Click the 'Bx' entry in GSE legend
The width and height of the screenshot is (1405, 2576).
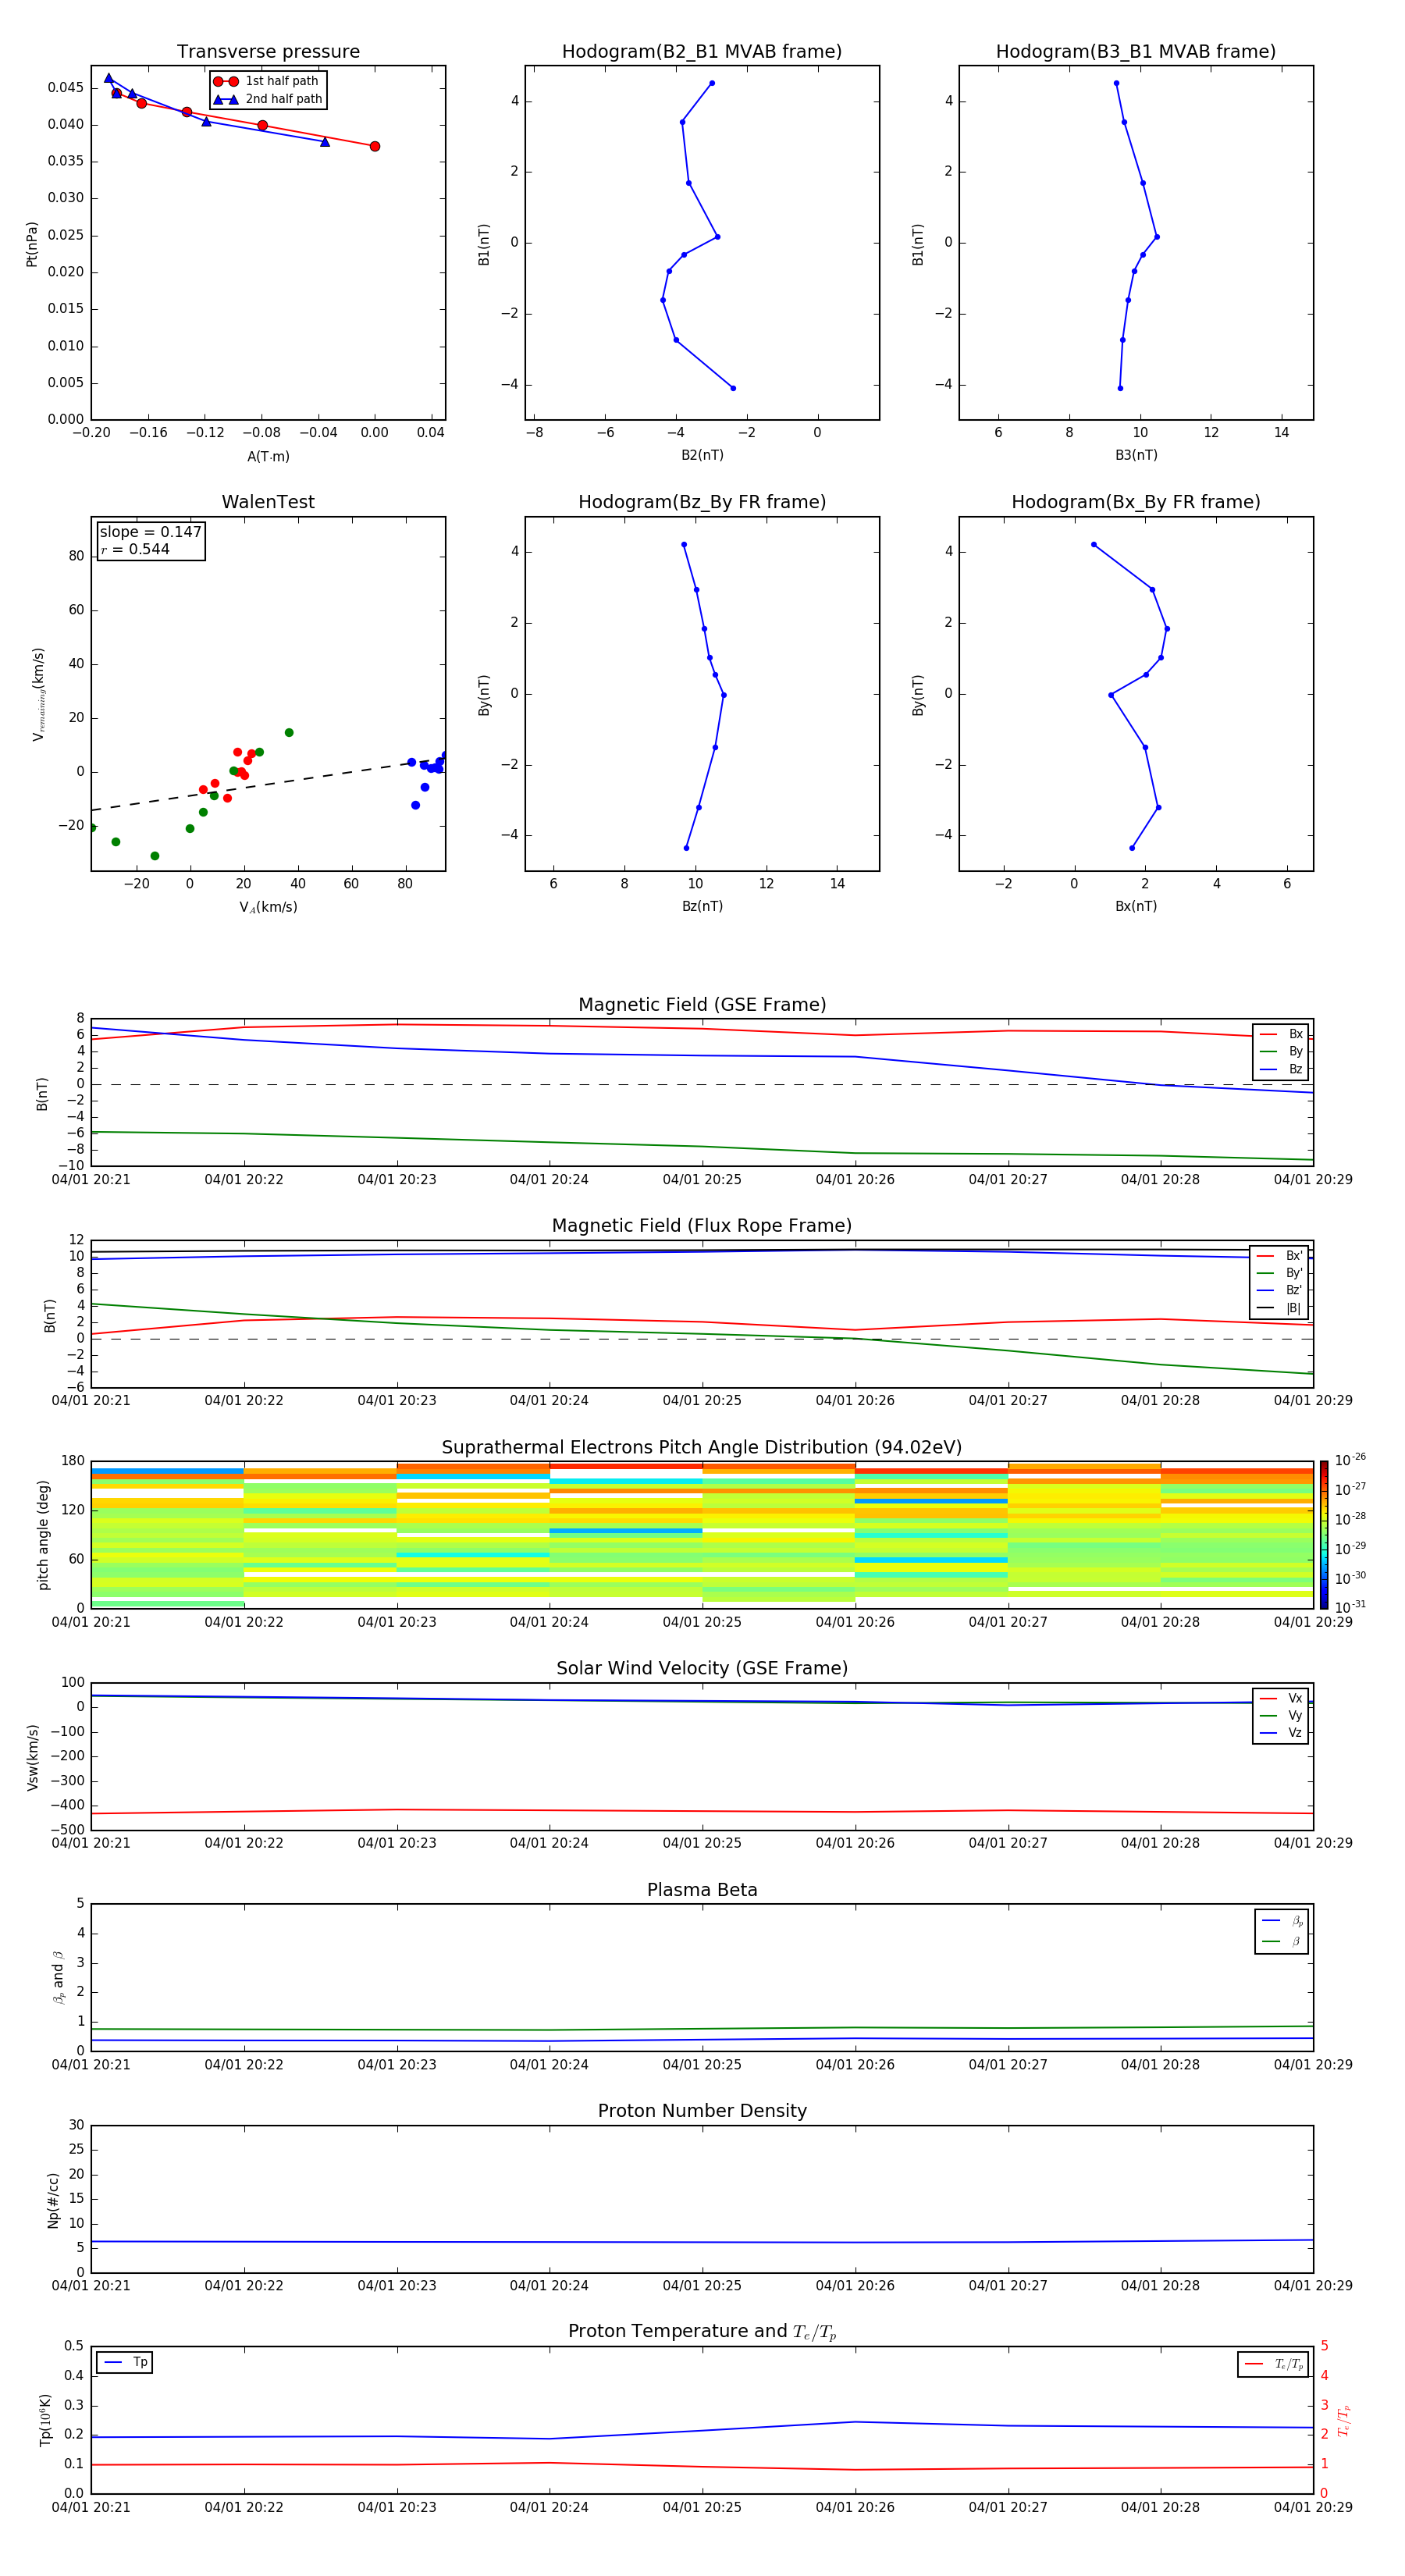click(1281, 1034)
